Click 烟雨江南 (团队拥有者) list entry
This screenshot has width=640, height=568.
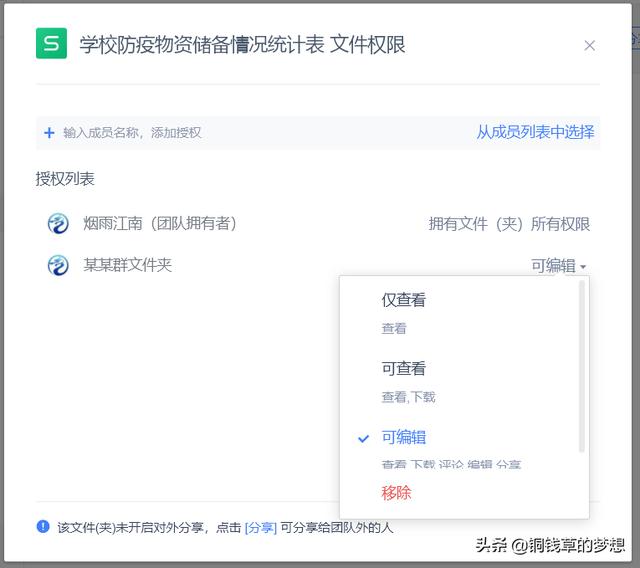tap(160, 224)
